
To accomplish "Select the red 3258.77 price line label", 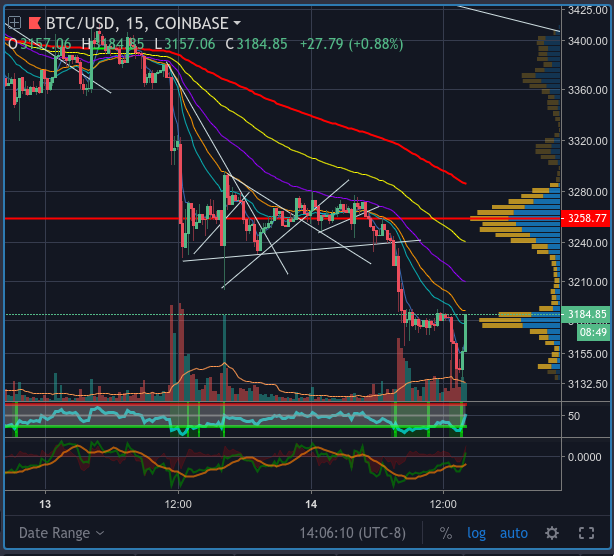I will click(586, 218).
